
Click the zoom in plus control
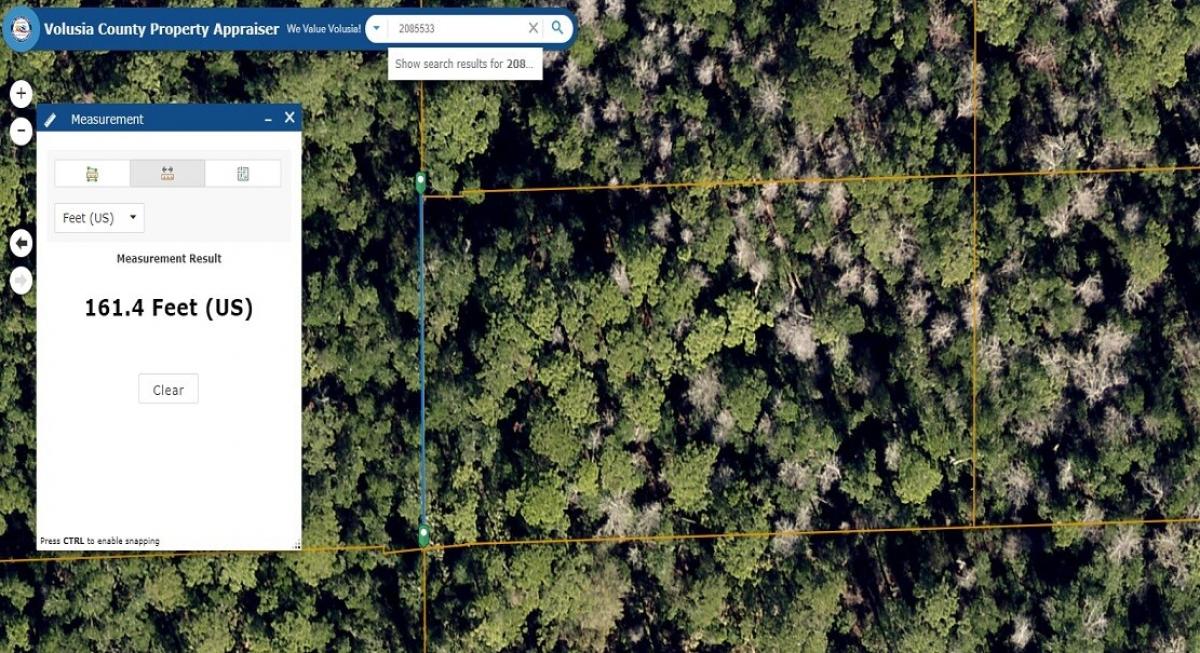tap(20, 92)
